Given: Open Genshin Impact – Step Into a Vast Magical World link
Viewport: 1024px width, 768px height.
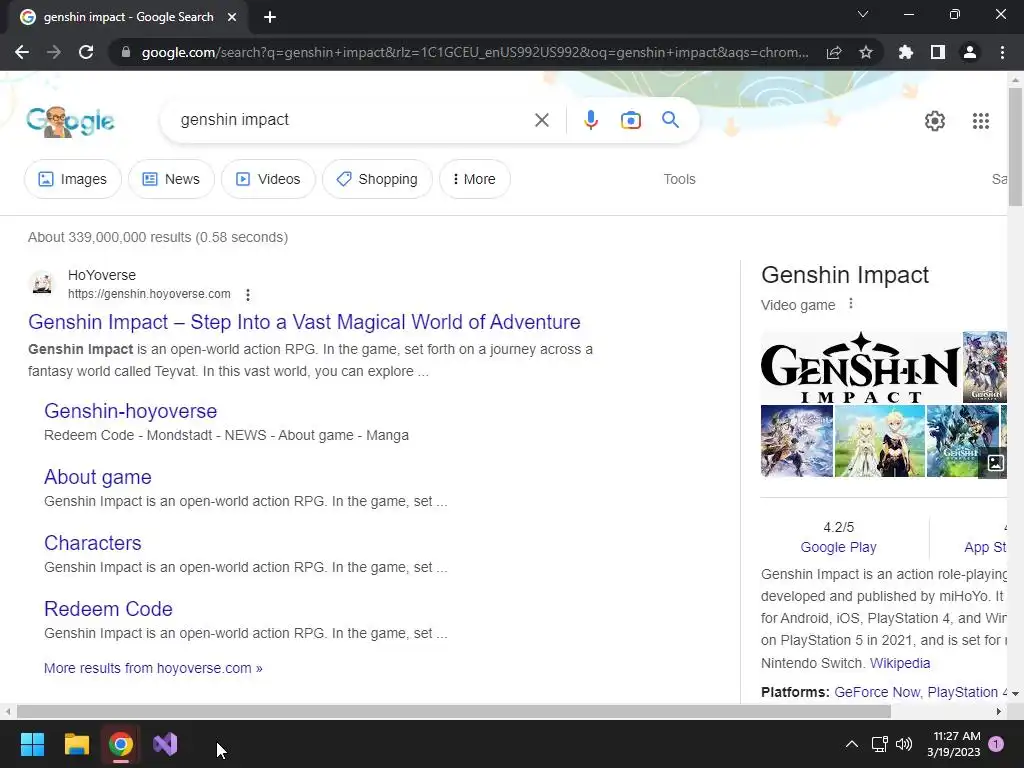Looking at the screenshot, I should (304, 322).
